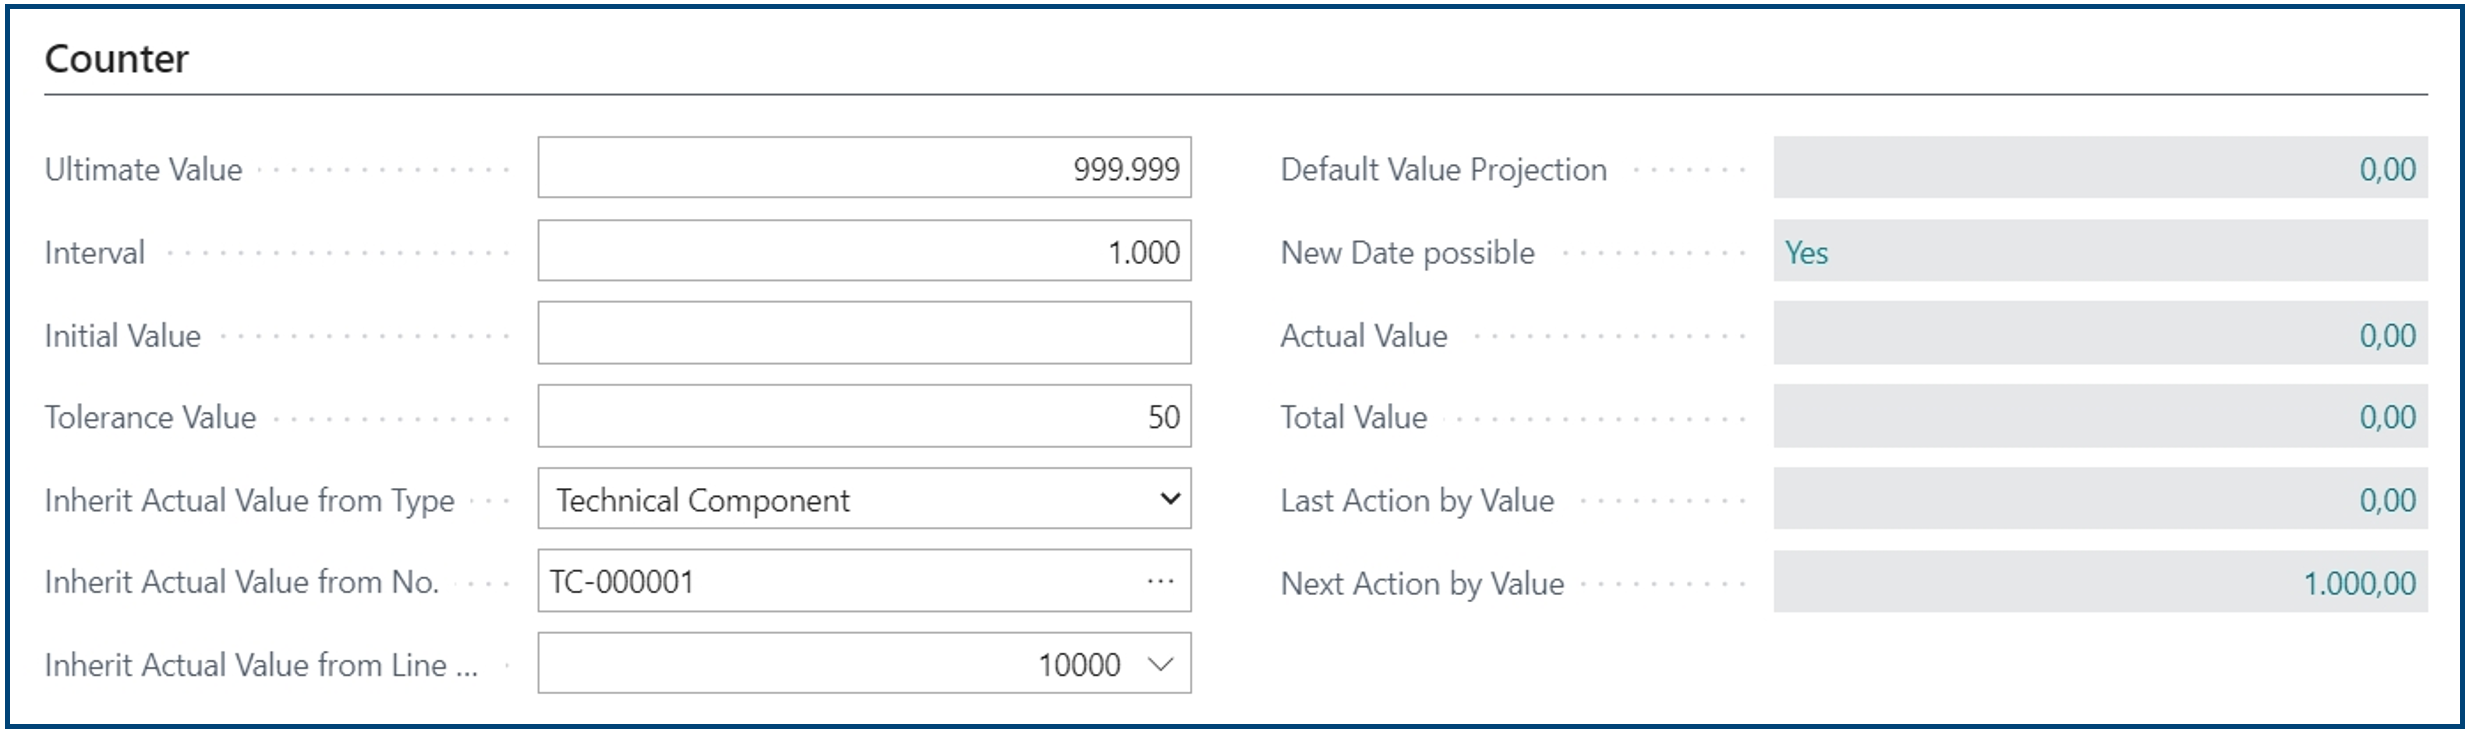This screenshot has height=731, width=2468.
Task: Select the Technical Component combo box
Action: (864, 498)
